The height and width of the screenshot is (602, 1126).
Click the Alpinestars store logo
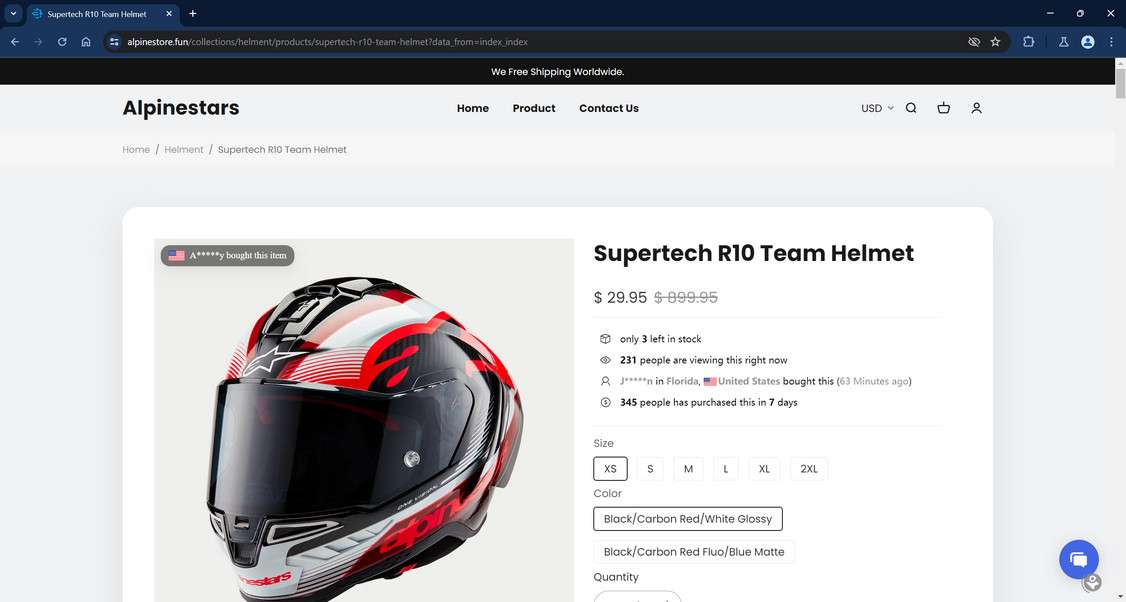(x=181, y=108)
